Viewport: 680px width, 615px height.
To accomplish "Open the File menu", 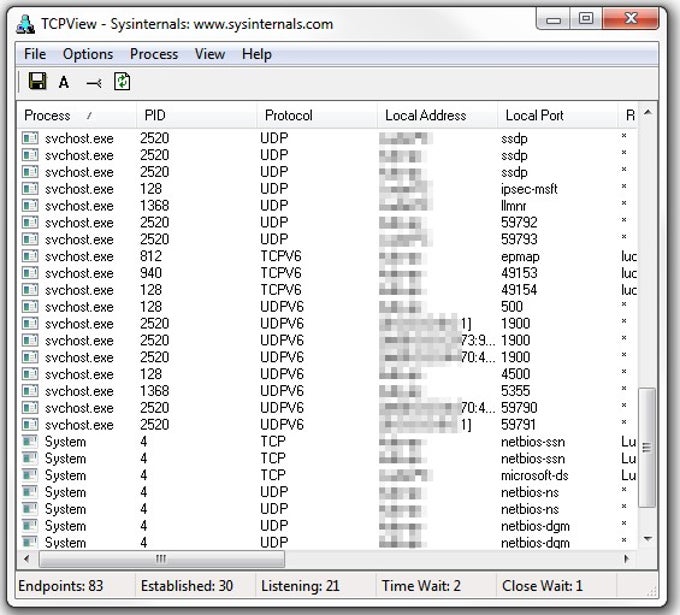I will point(35,54).
